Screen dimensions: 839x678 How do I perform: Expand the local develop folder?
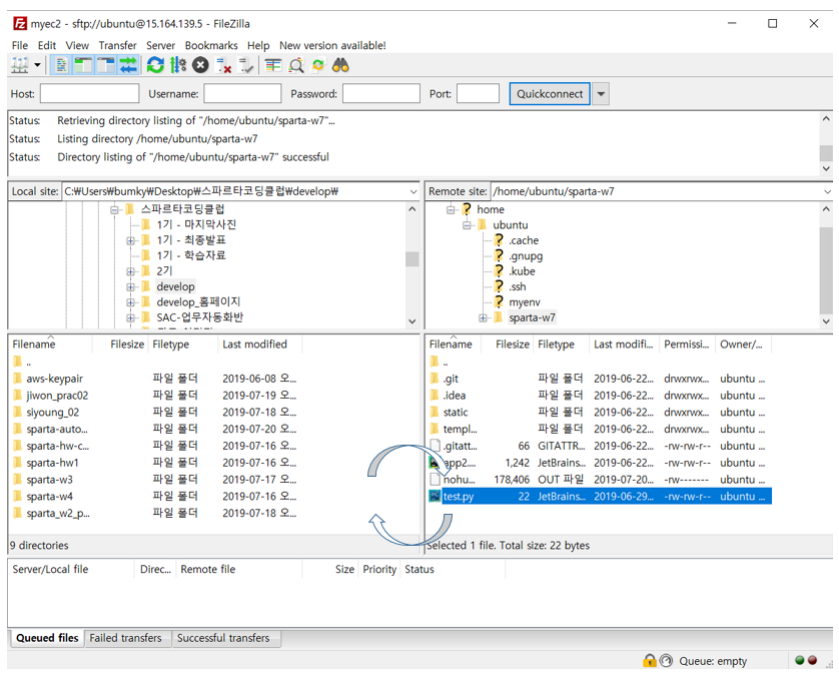pyautogui.click(x=130, y=287)
